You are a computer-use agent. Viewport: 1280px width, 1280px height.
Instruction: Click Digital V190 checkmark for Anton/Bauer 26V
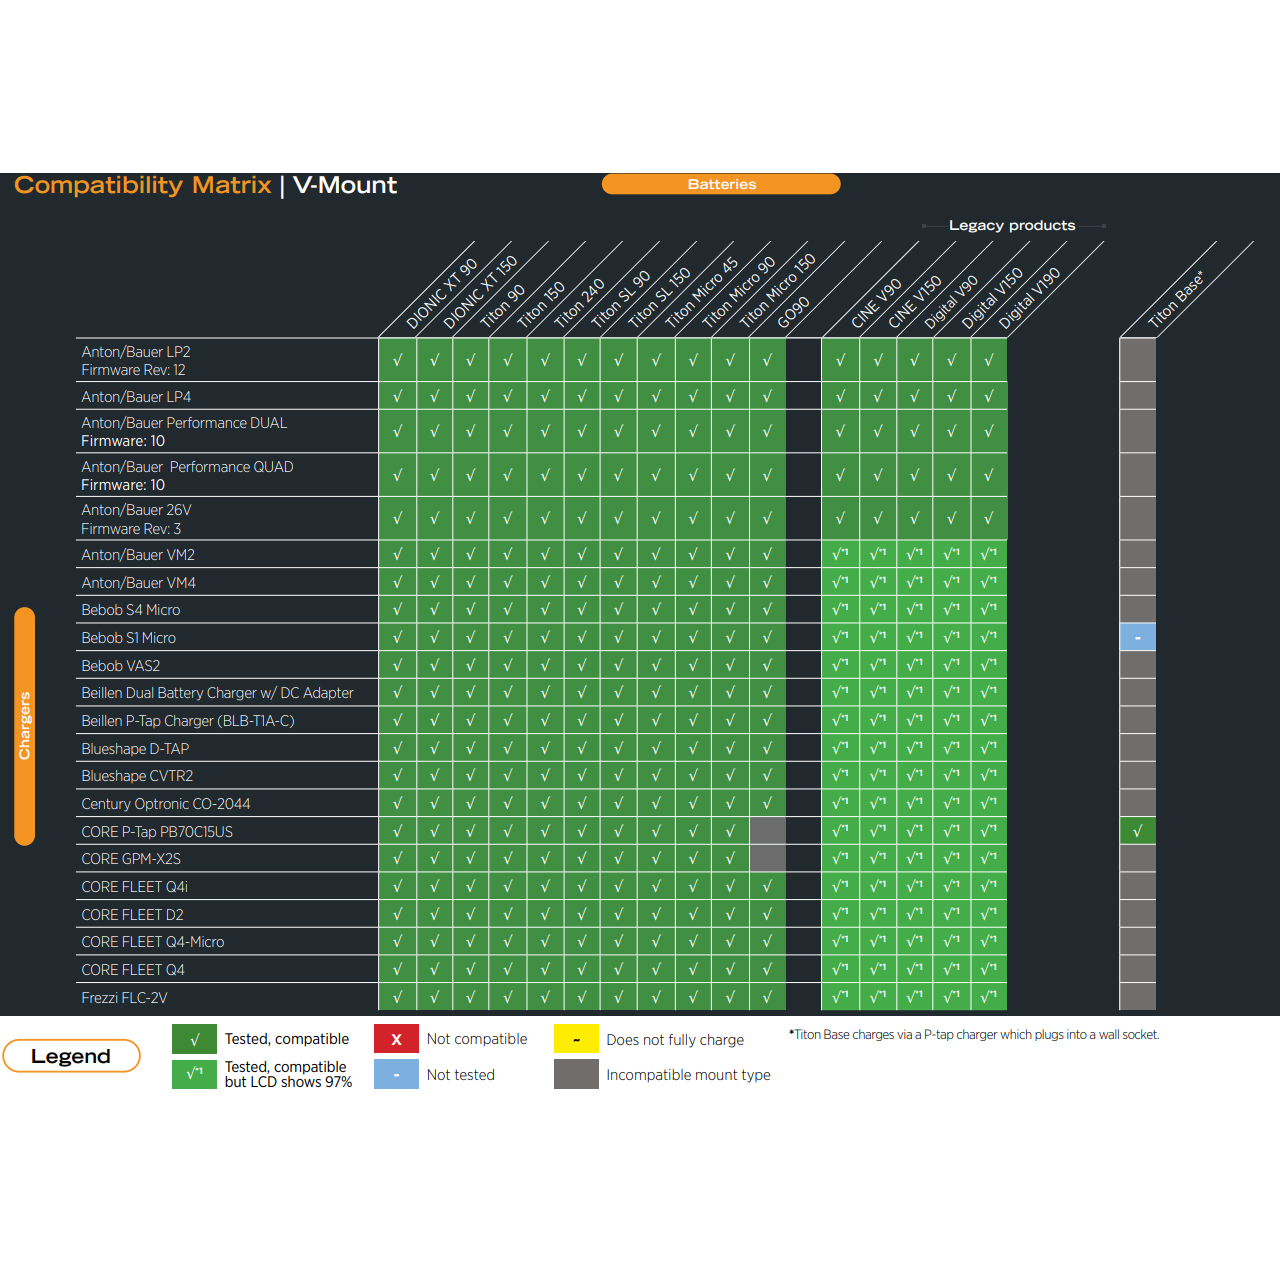coord(989,518)
